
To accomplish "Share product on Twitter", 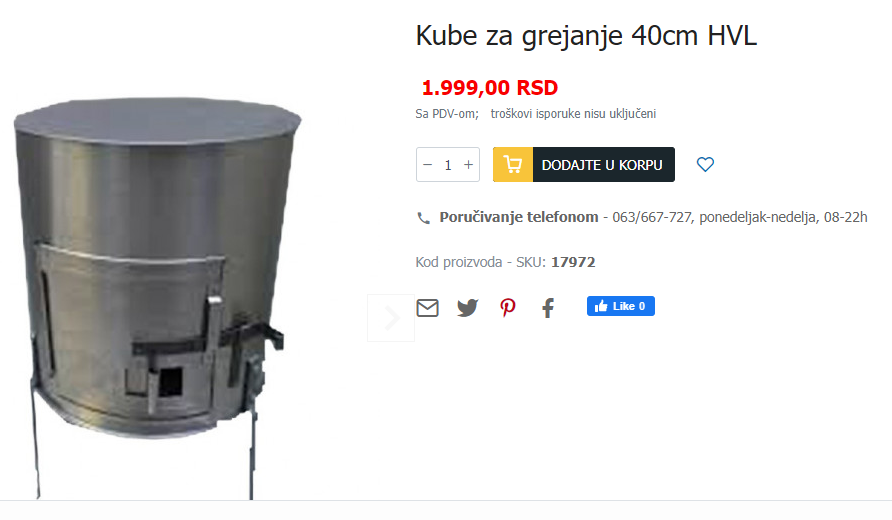I will [468, 308].
